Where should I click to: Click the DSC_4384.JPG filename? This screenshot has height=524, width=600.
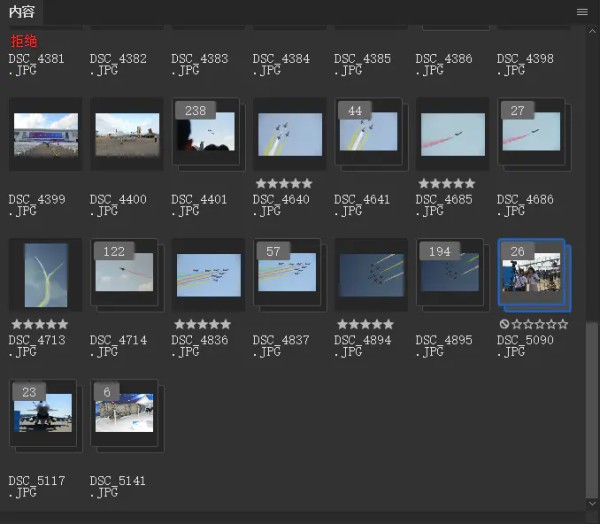281,64
